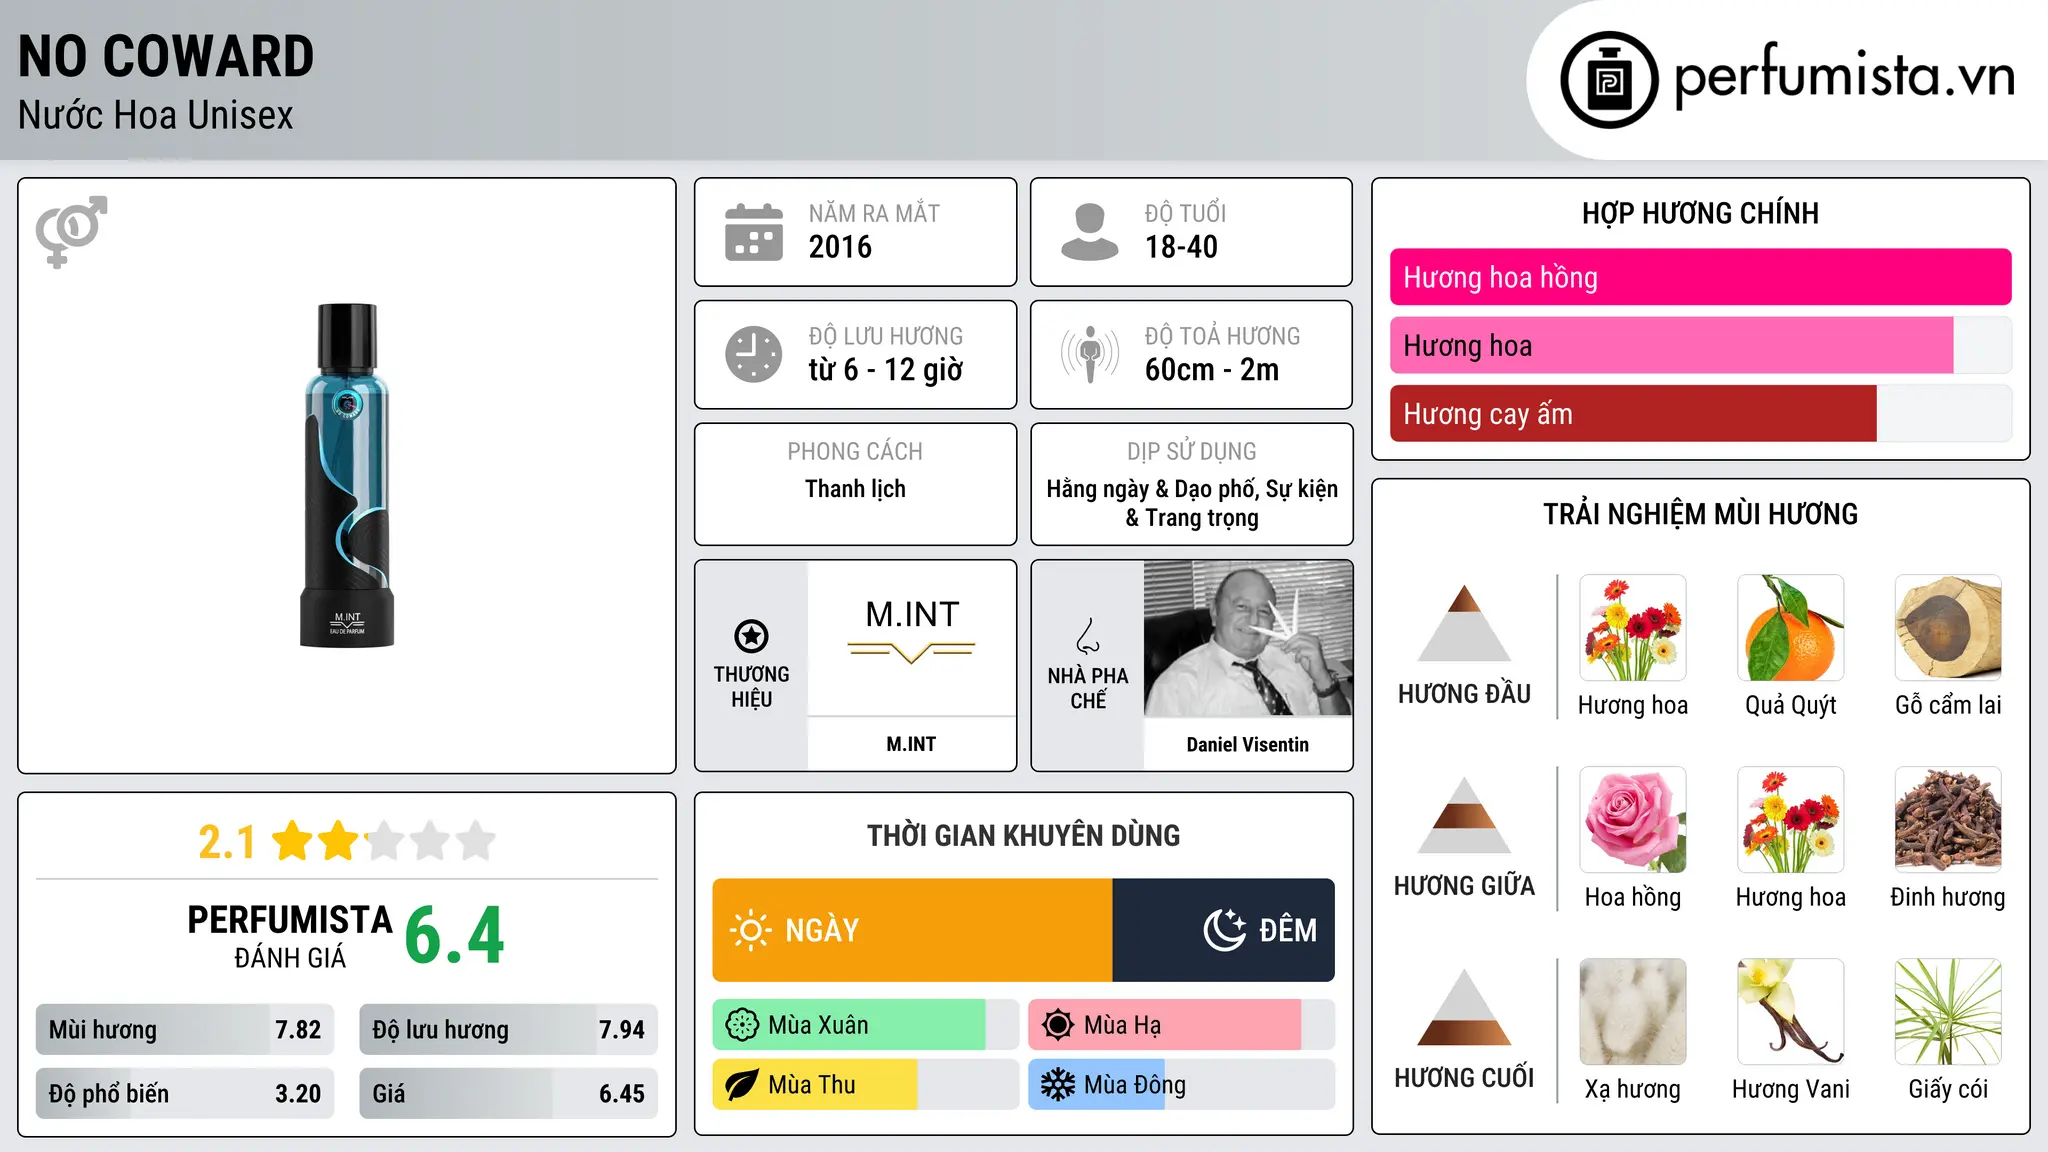Select the Hoa hồng rose thumbnail

pos(1633,820)
